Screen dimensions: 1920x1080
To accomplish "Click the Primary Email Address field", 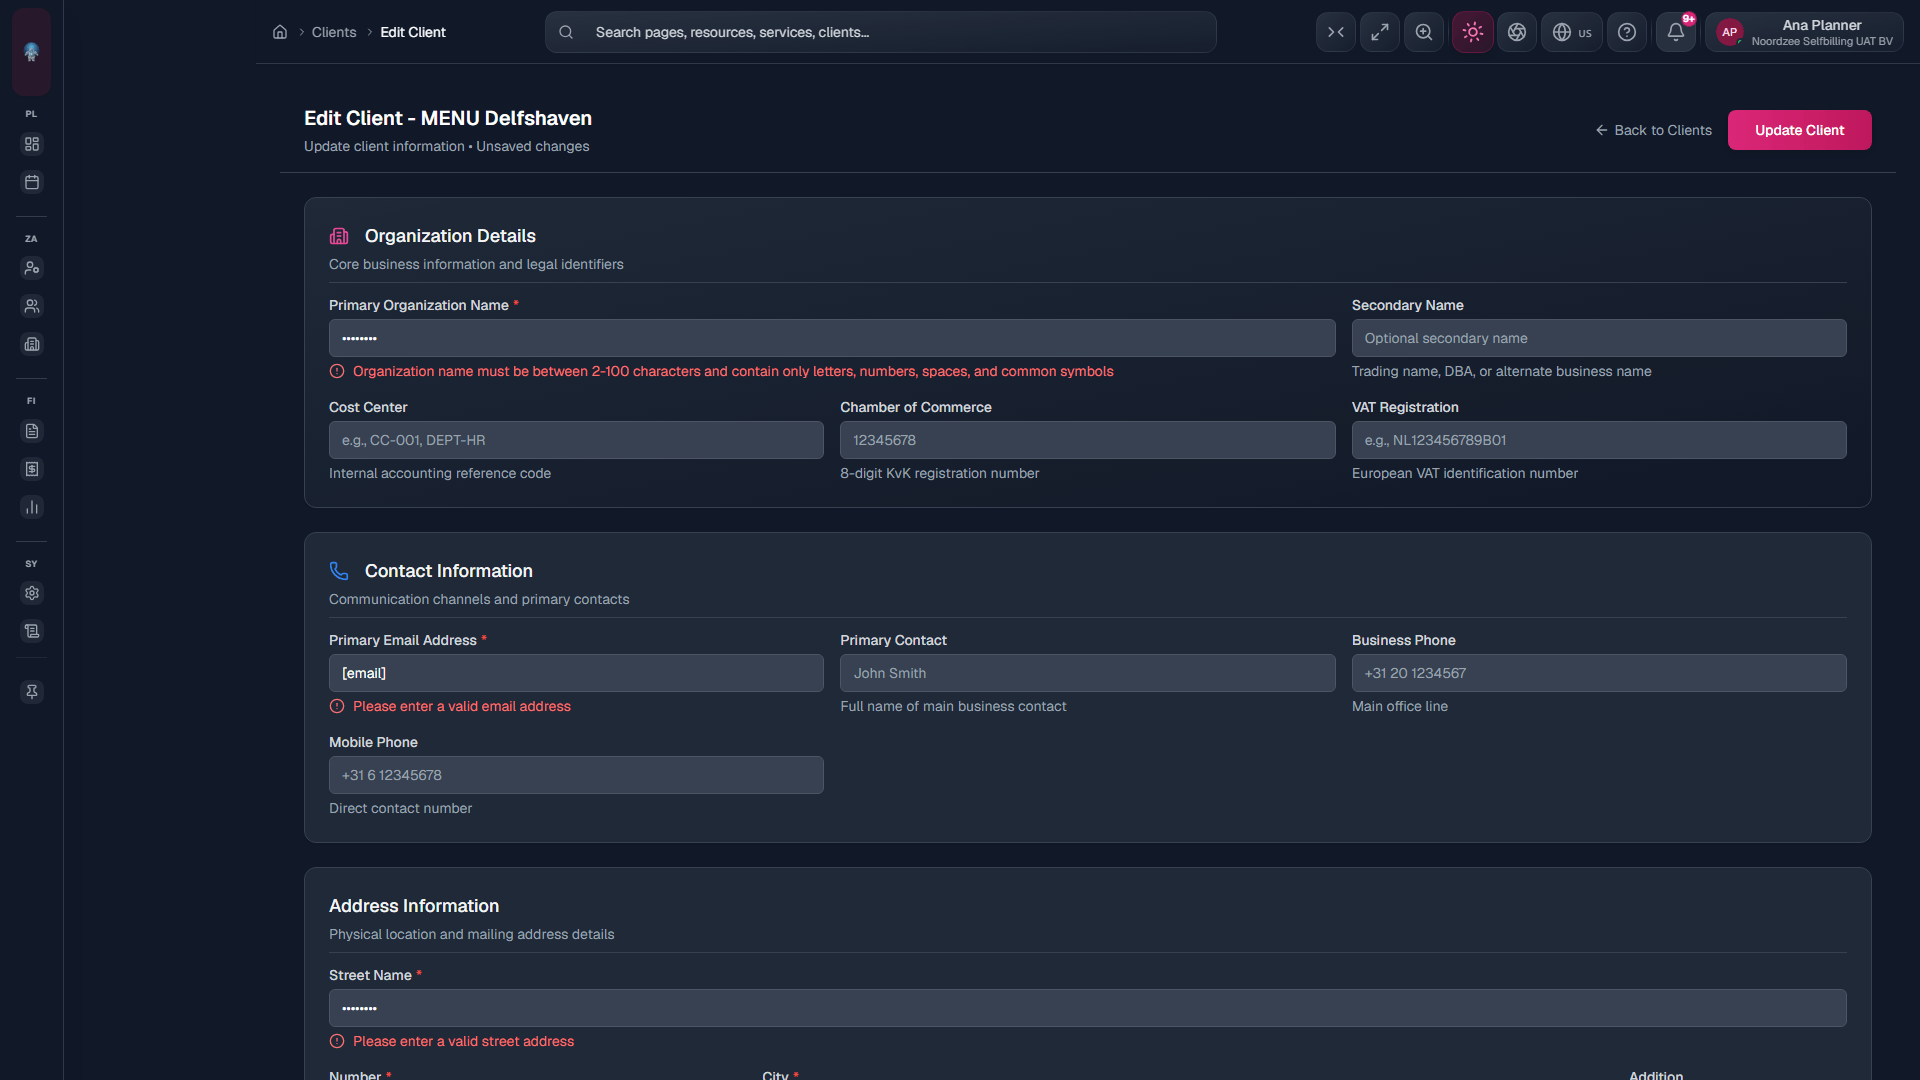I will (x=576, y=673).
